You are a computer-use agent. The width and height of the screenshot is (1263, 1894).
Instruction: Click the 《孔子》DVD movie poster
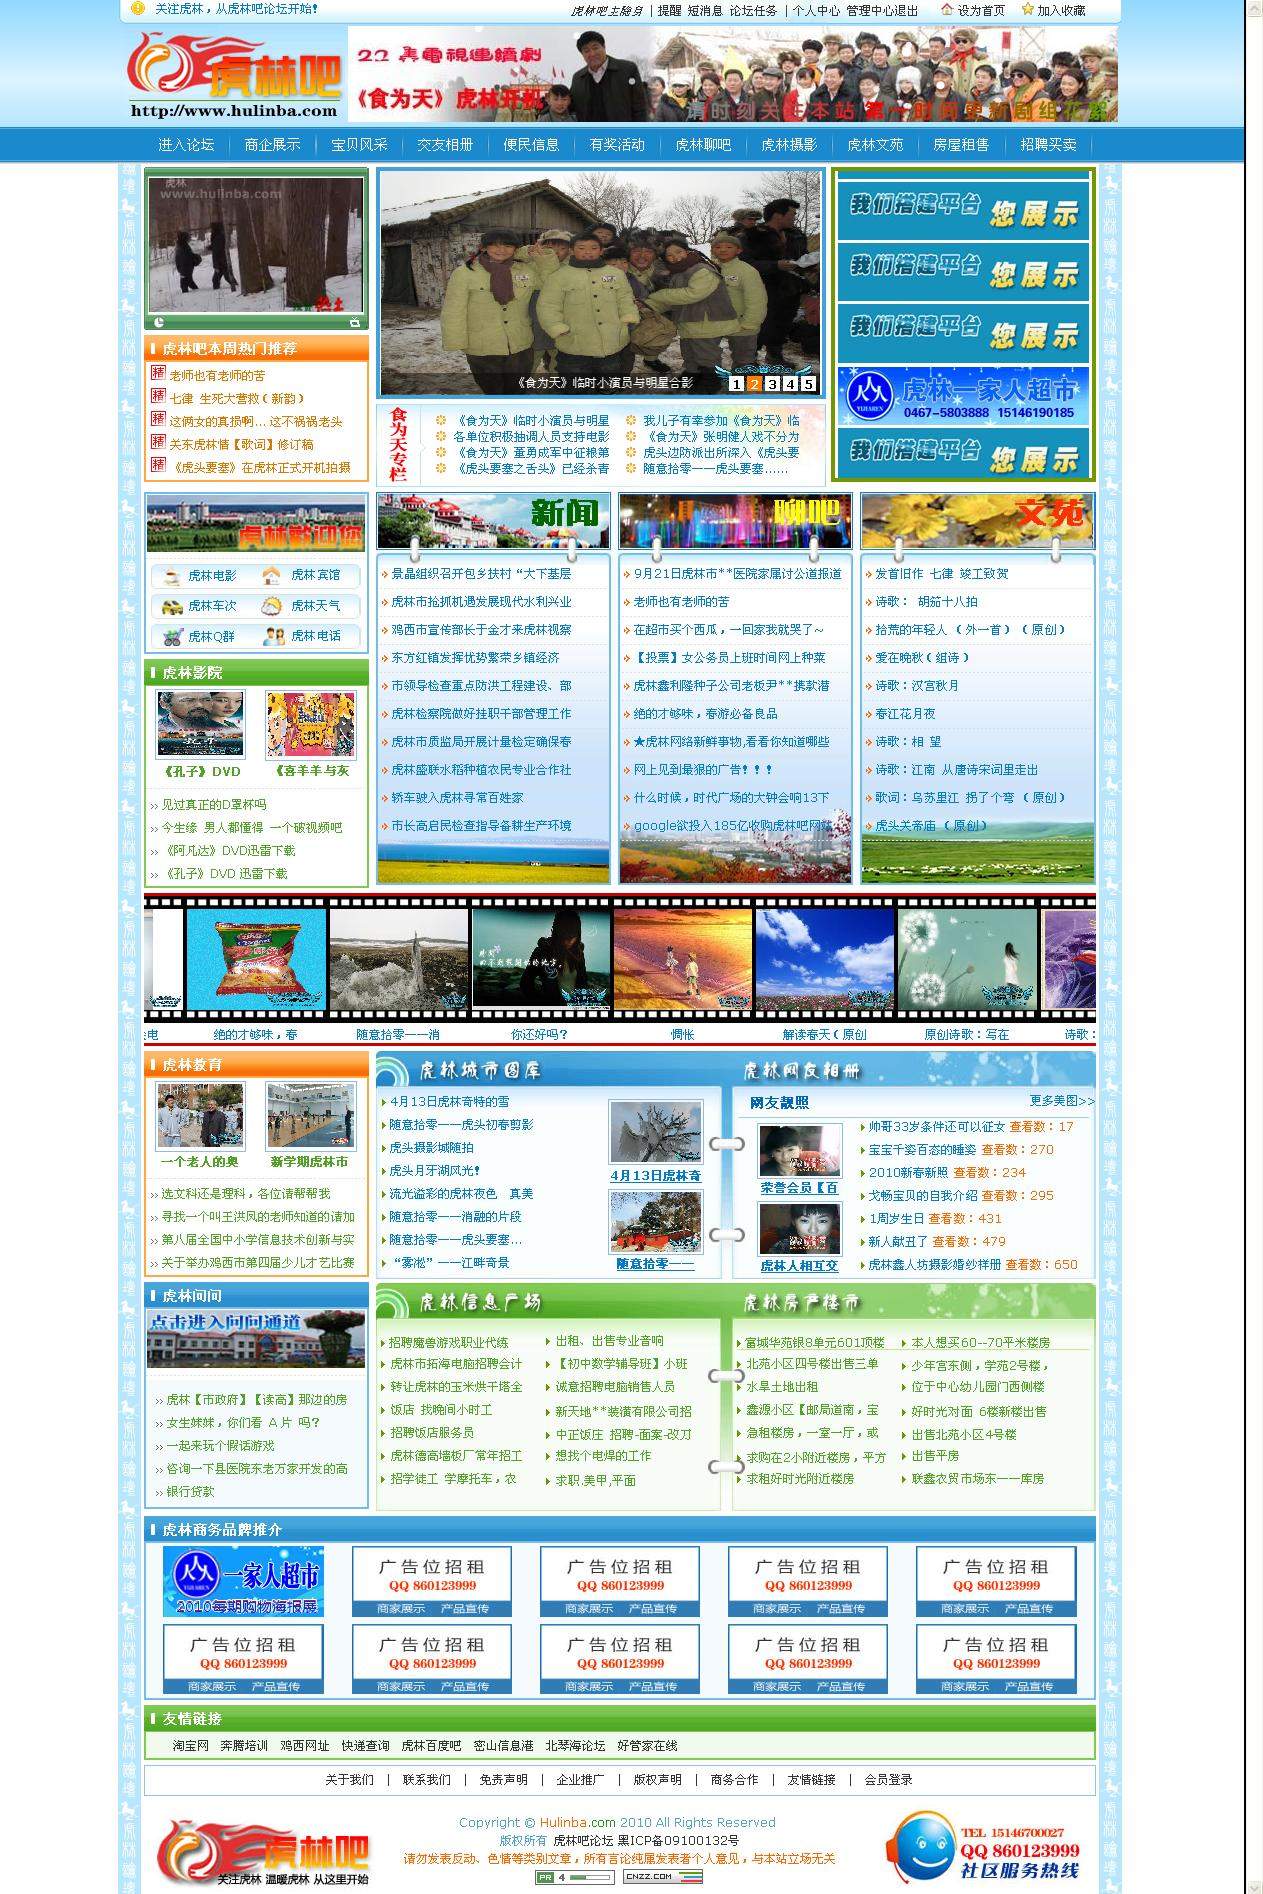200,725
